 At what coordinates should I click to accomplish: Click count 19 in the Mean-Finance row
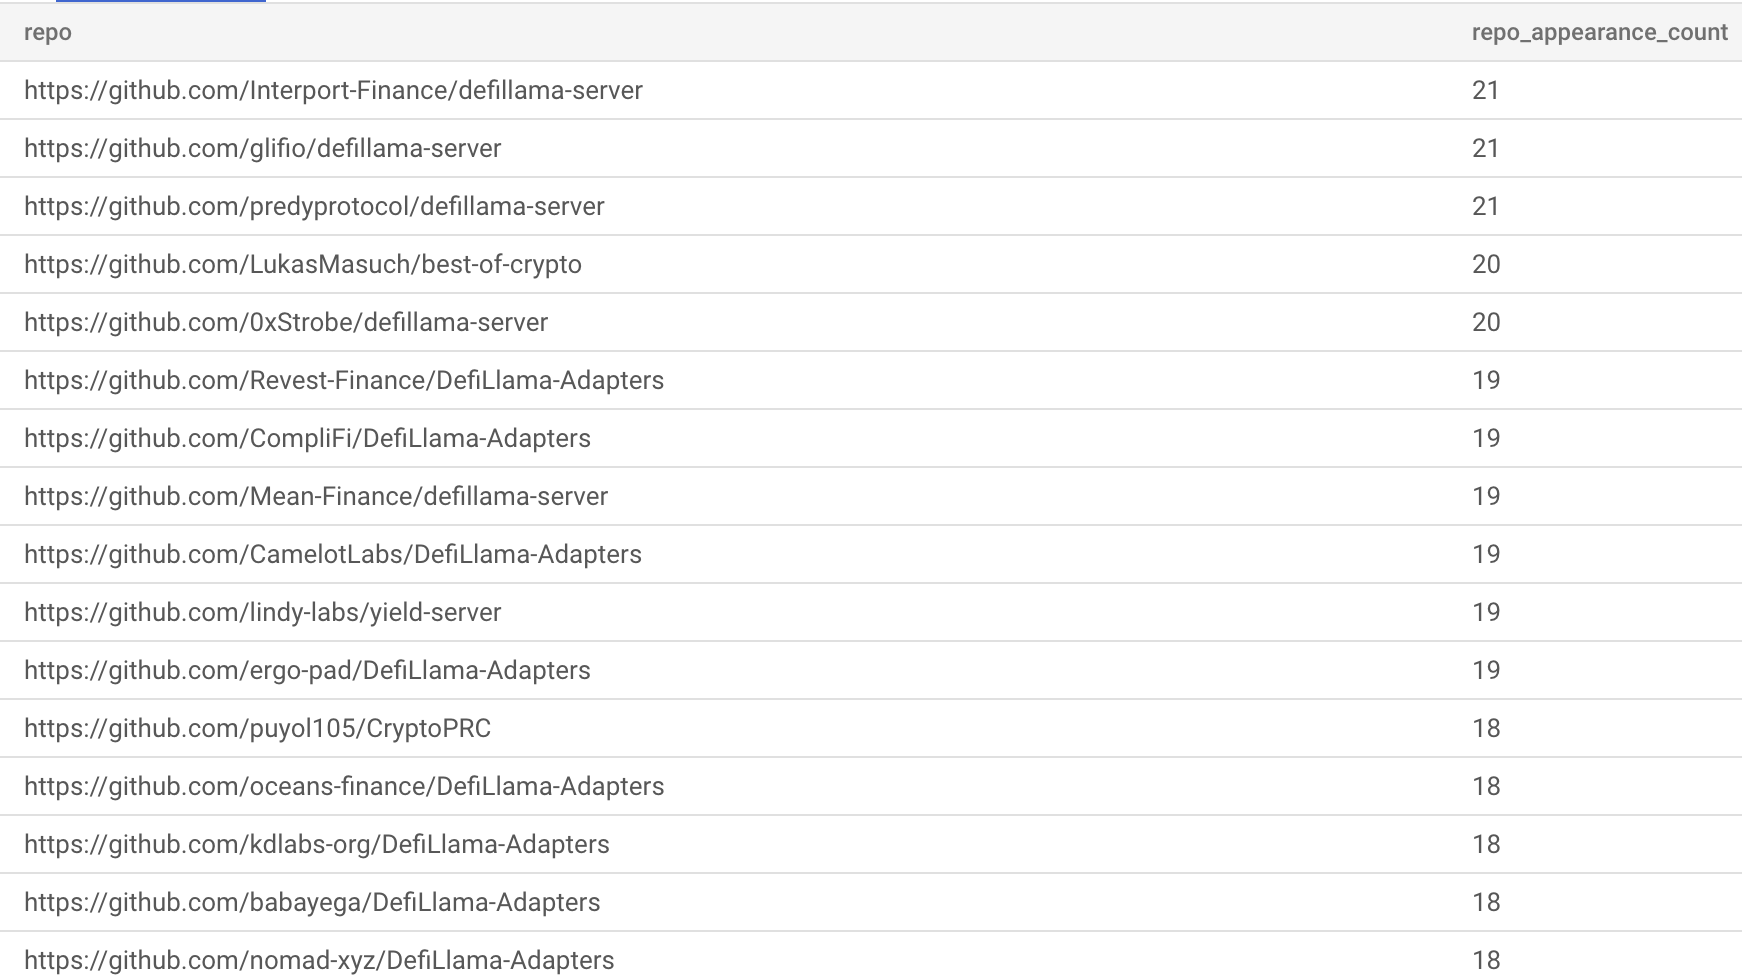click(x=1486, y=497)
